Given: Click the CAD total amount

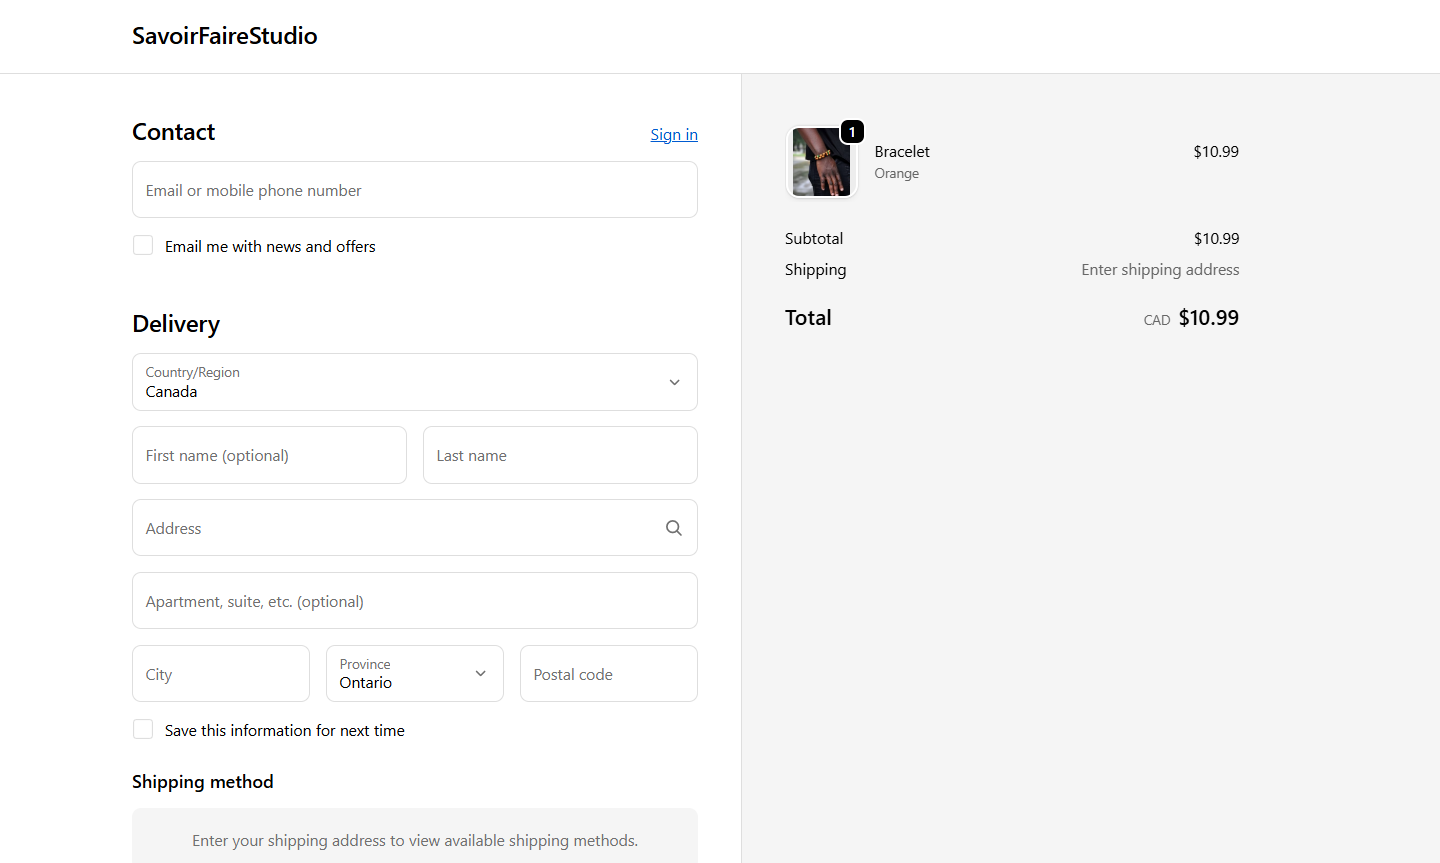Looking at the screenshot, I should [x=1208, y=318].
